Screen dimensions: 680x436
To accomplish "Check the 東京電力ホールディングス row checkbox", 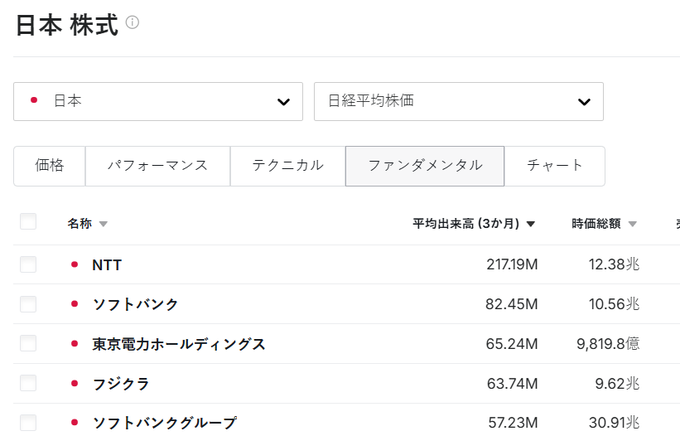I will [x=28, y=344].
